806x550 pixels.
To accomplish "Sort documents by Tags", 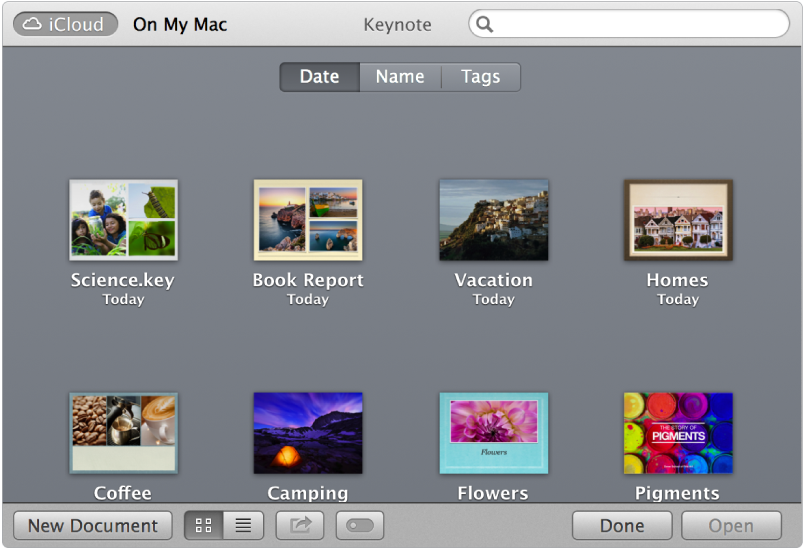I will pos(481,77).
